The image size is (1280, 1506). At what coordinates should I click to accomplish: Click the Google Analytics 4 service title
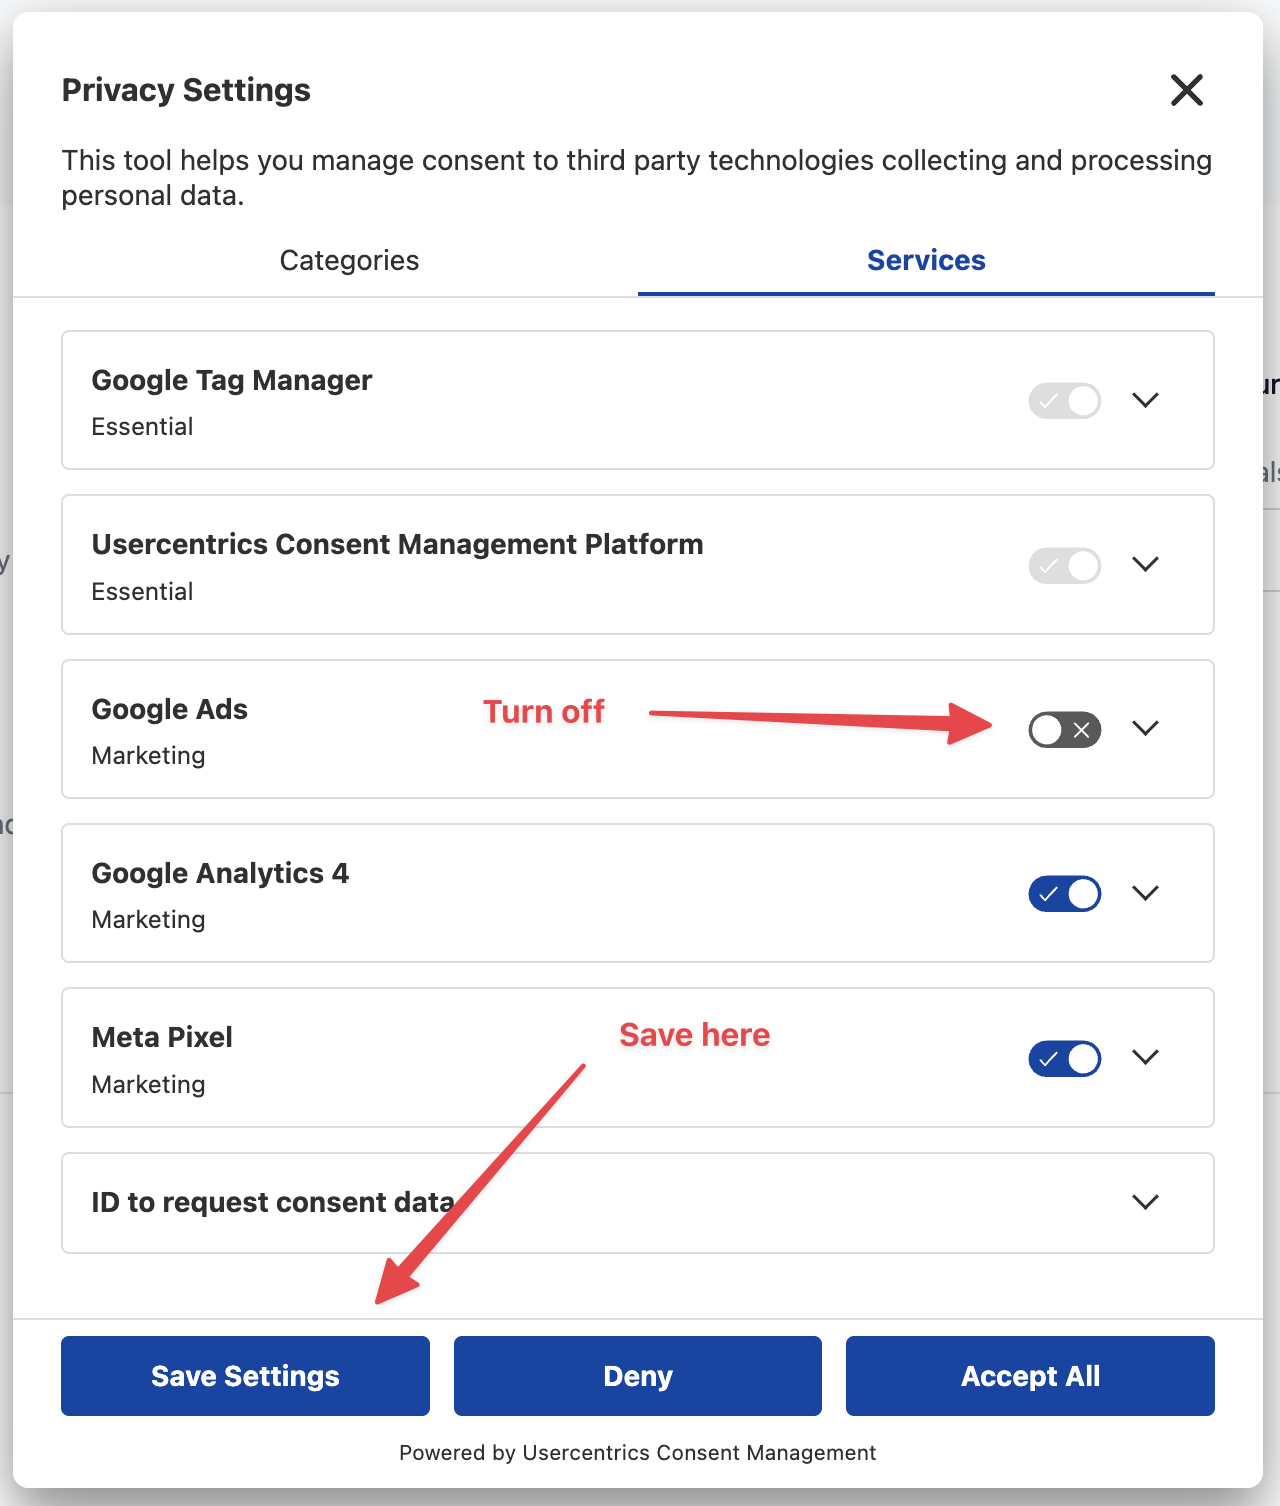pos(220,874)
